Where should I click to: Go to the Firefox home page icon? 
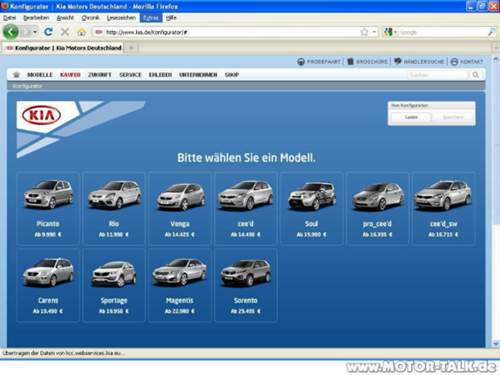[82, 32]
